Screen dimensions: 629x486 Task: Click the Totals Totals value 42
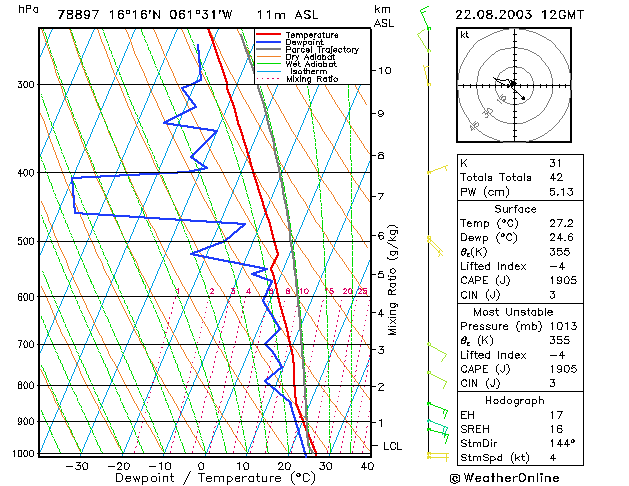pos(556,177)
